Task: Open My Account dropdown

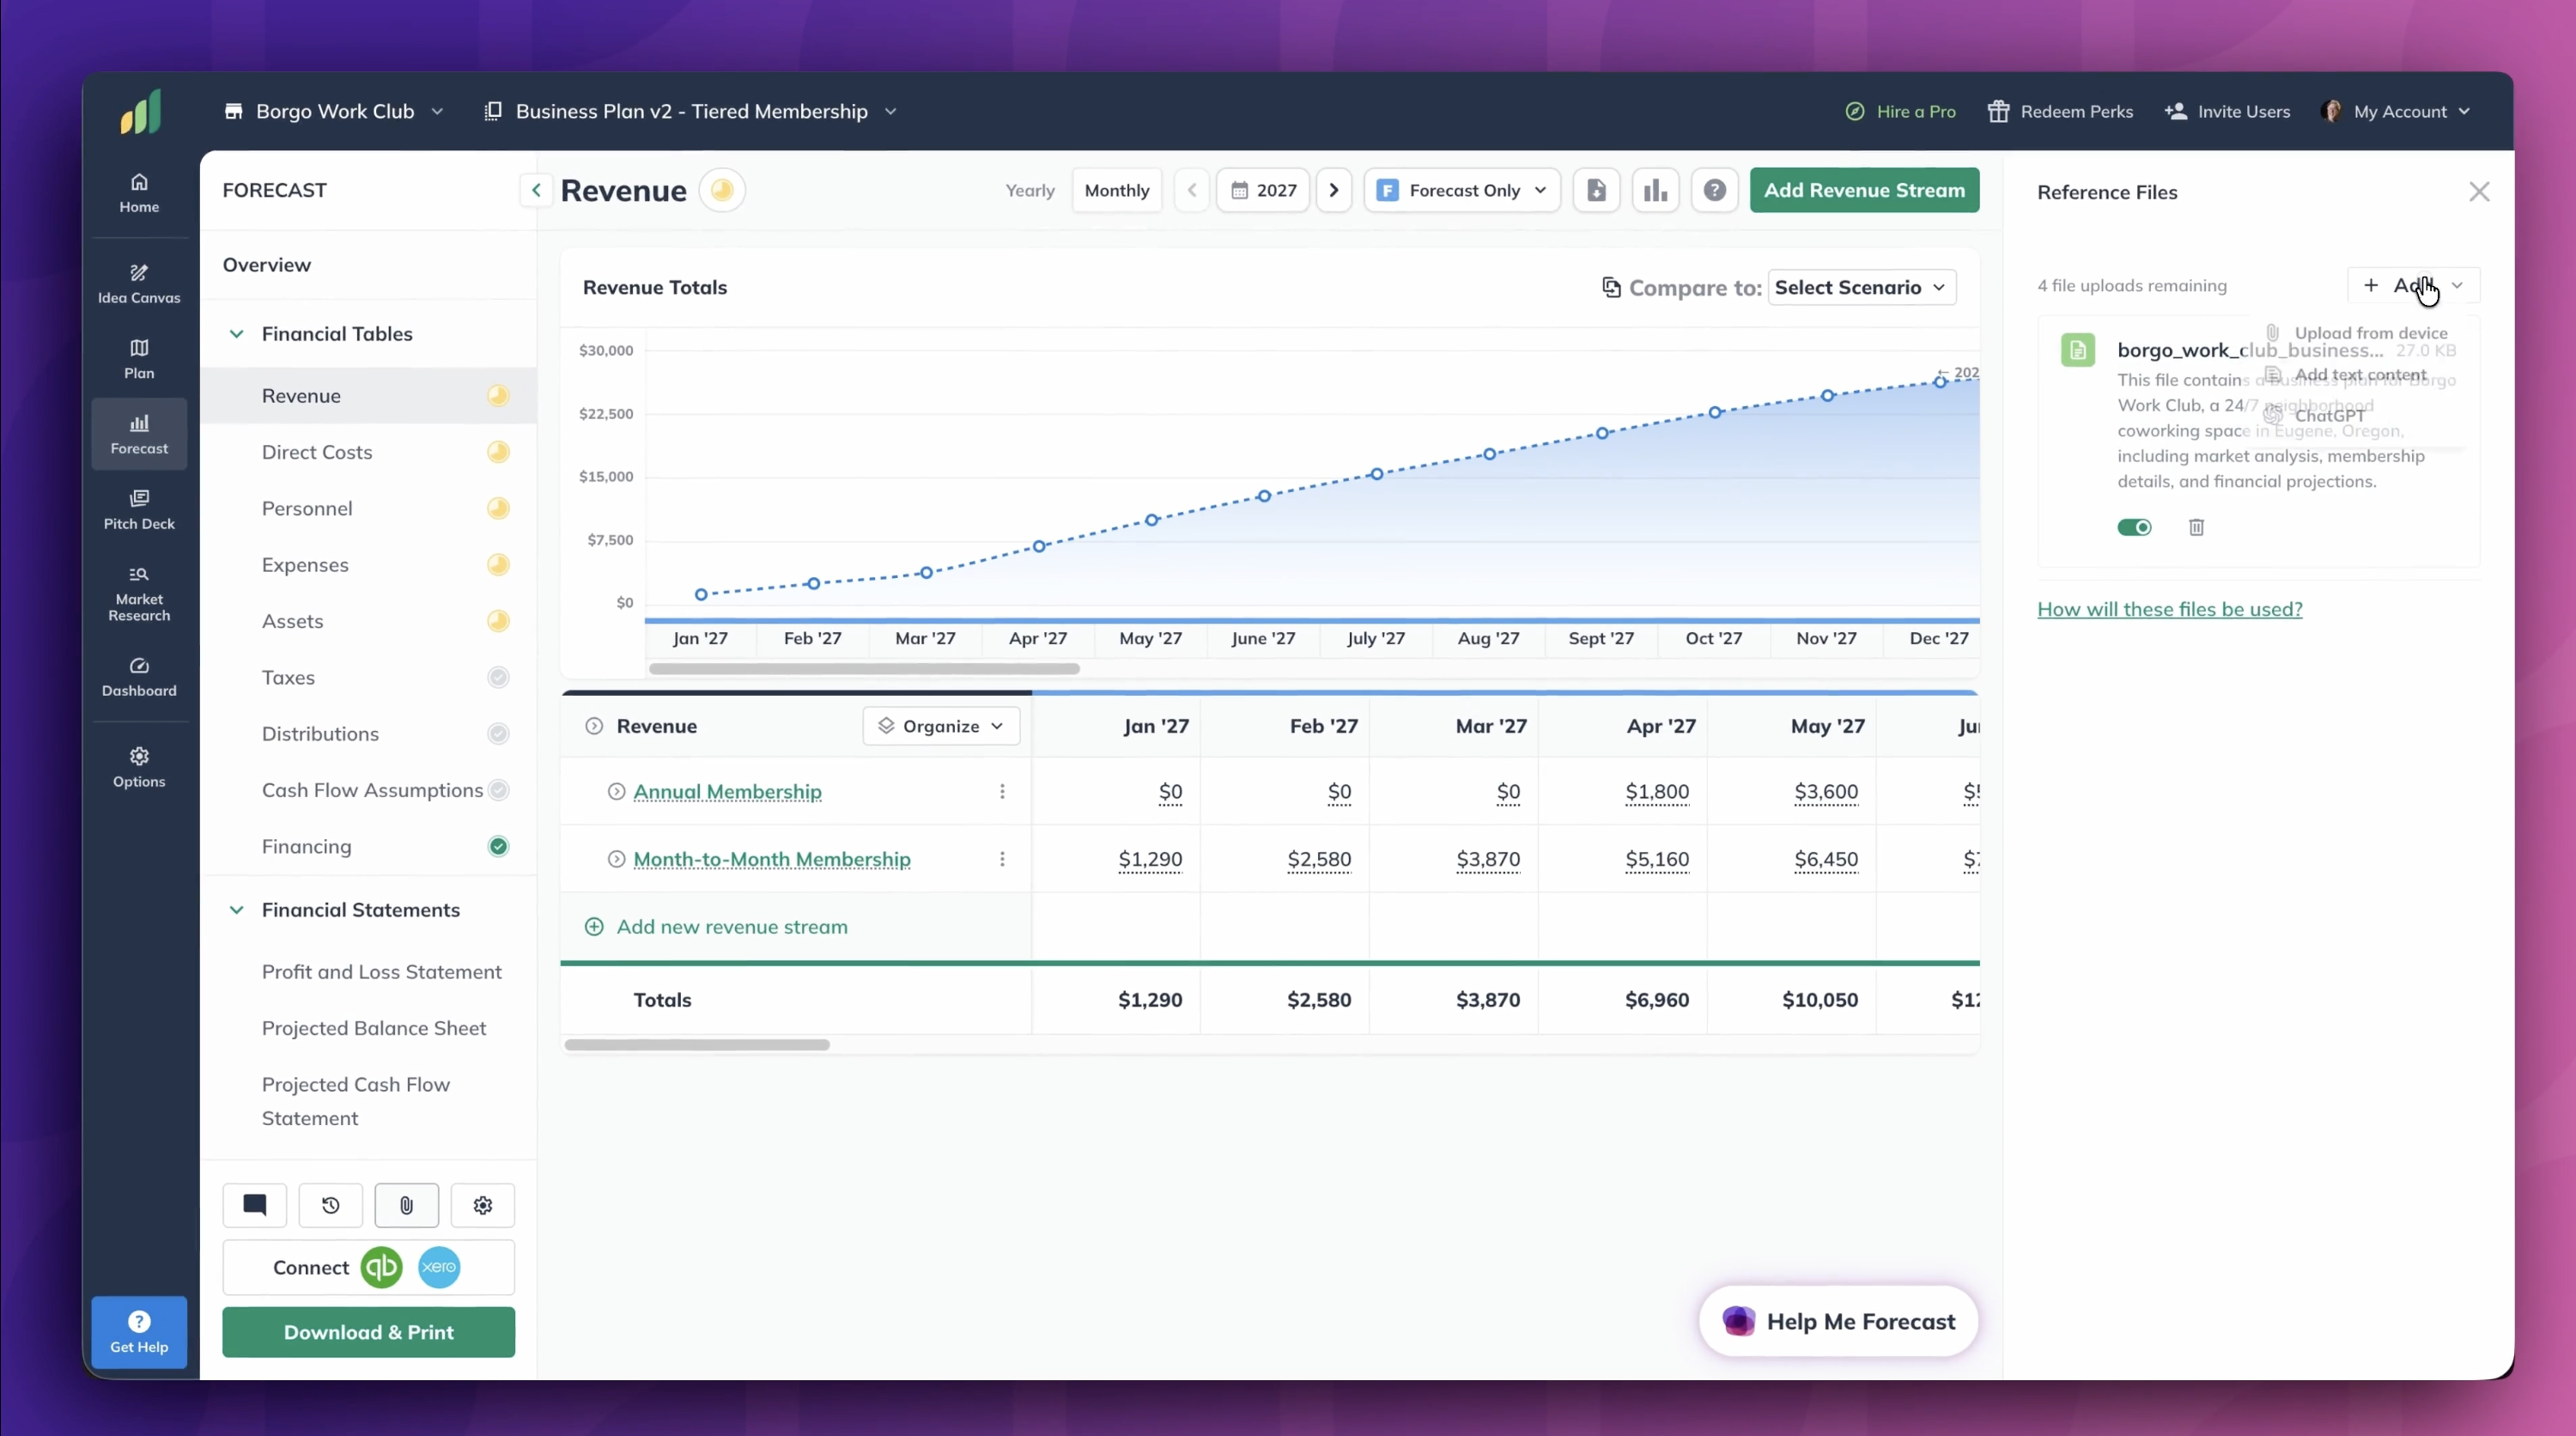Action: 2396,111
